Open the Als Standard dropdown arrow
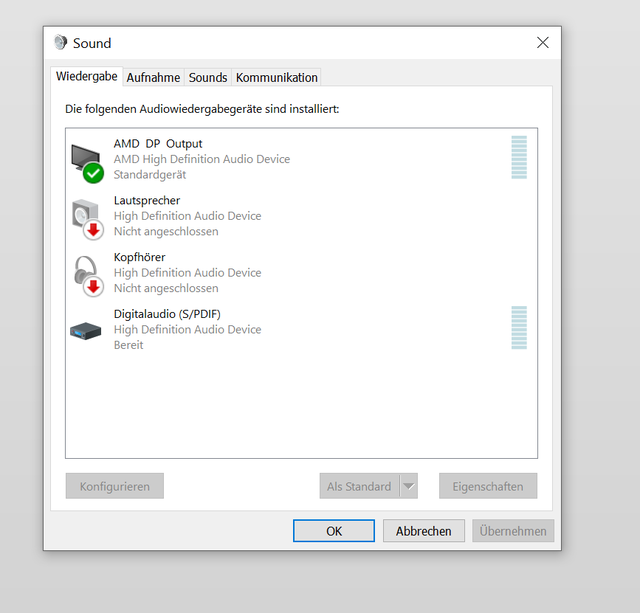 (x=408, y=487)
